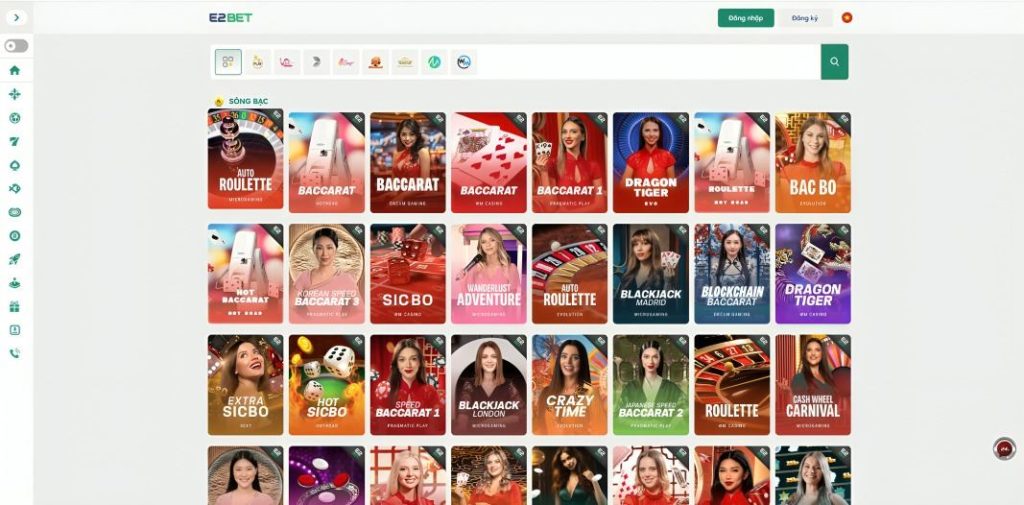Open Auto Roulette by Microgaming card
The height and width of the screenshot is (505, 1024).
(246, 161)
